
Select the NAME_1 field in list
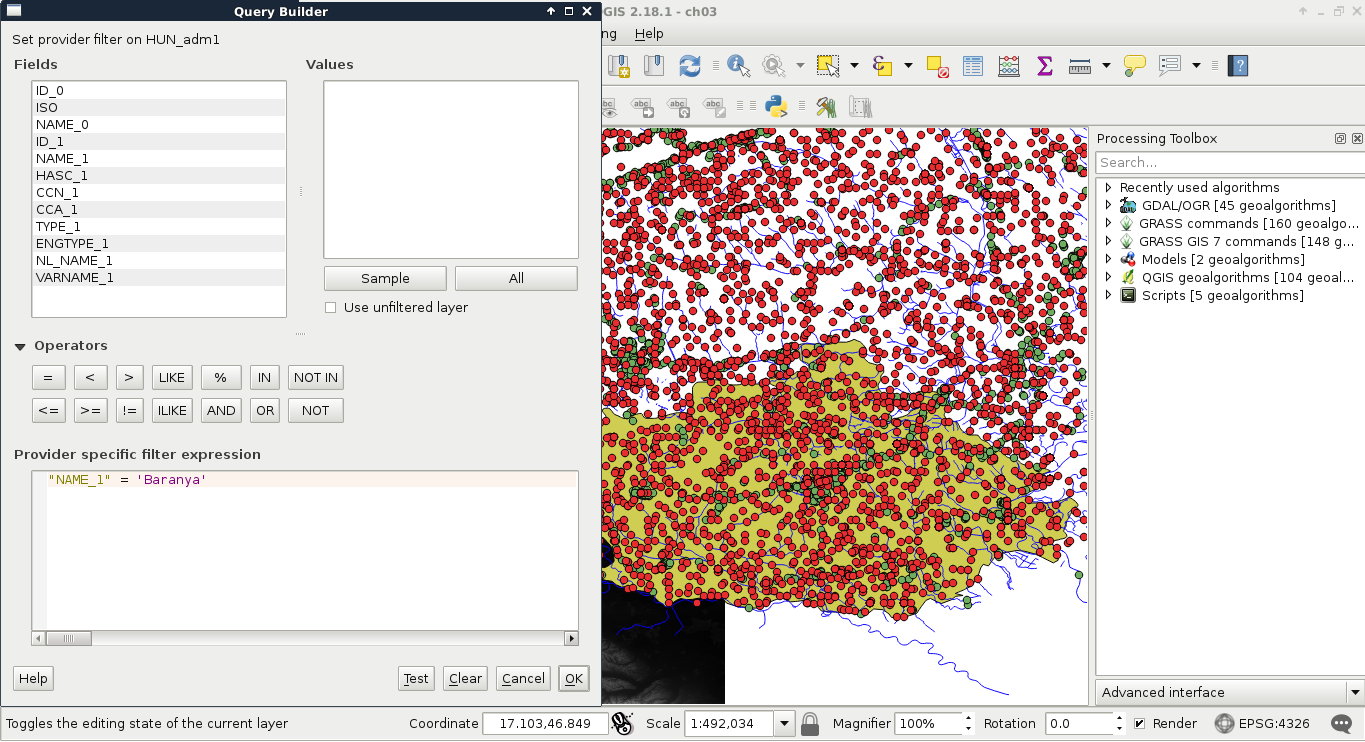(x=62, y=158)
